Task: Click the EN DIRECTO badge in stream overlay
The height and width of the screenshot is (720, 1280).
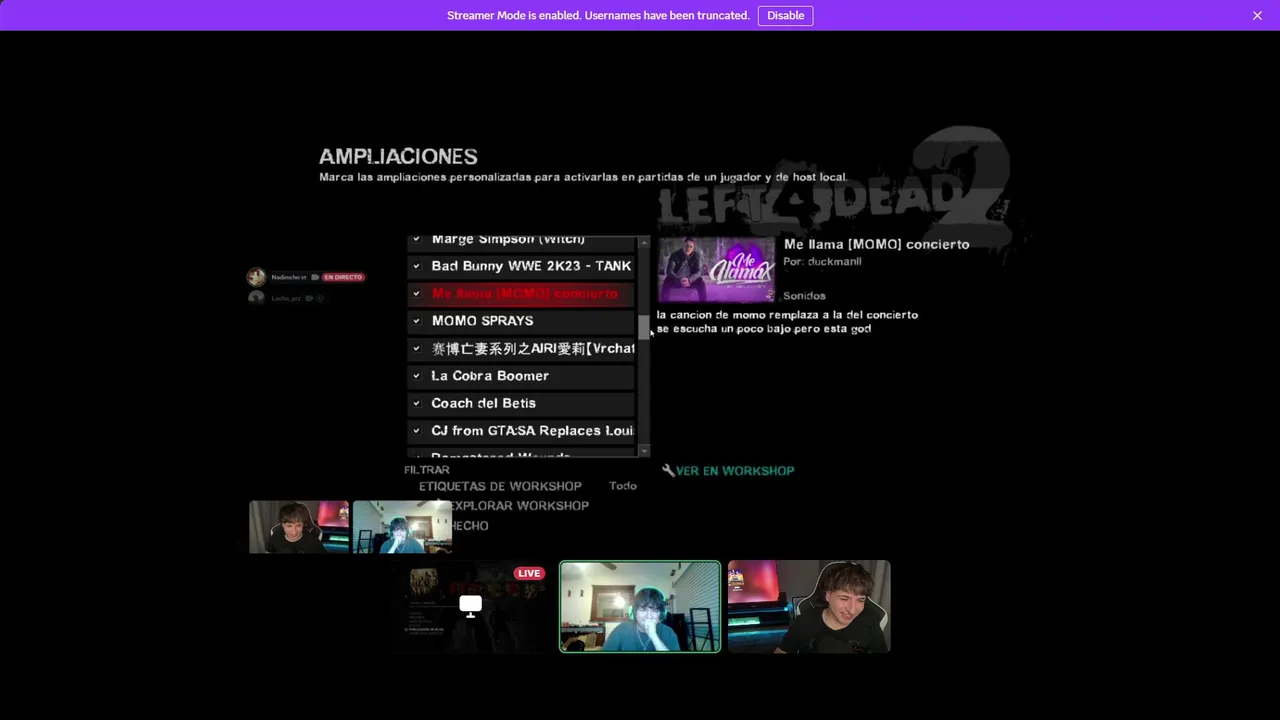Action: click(342, 277)
